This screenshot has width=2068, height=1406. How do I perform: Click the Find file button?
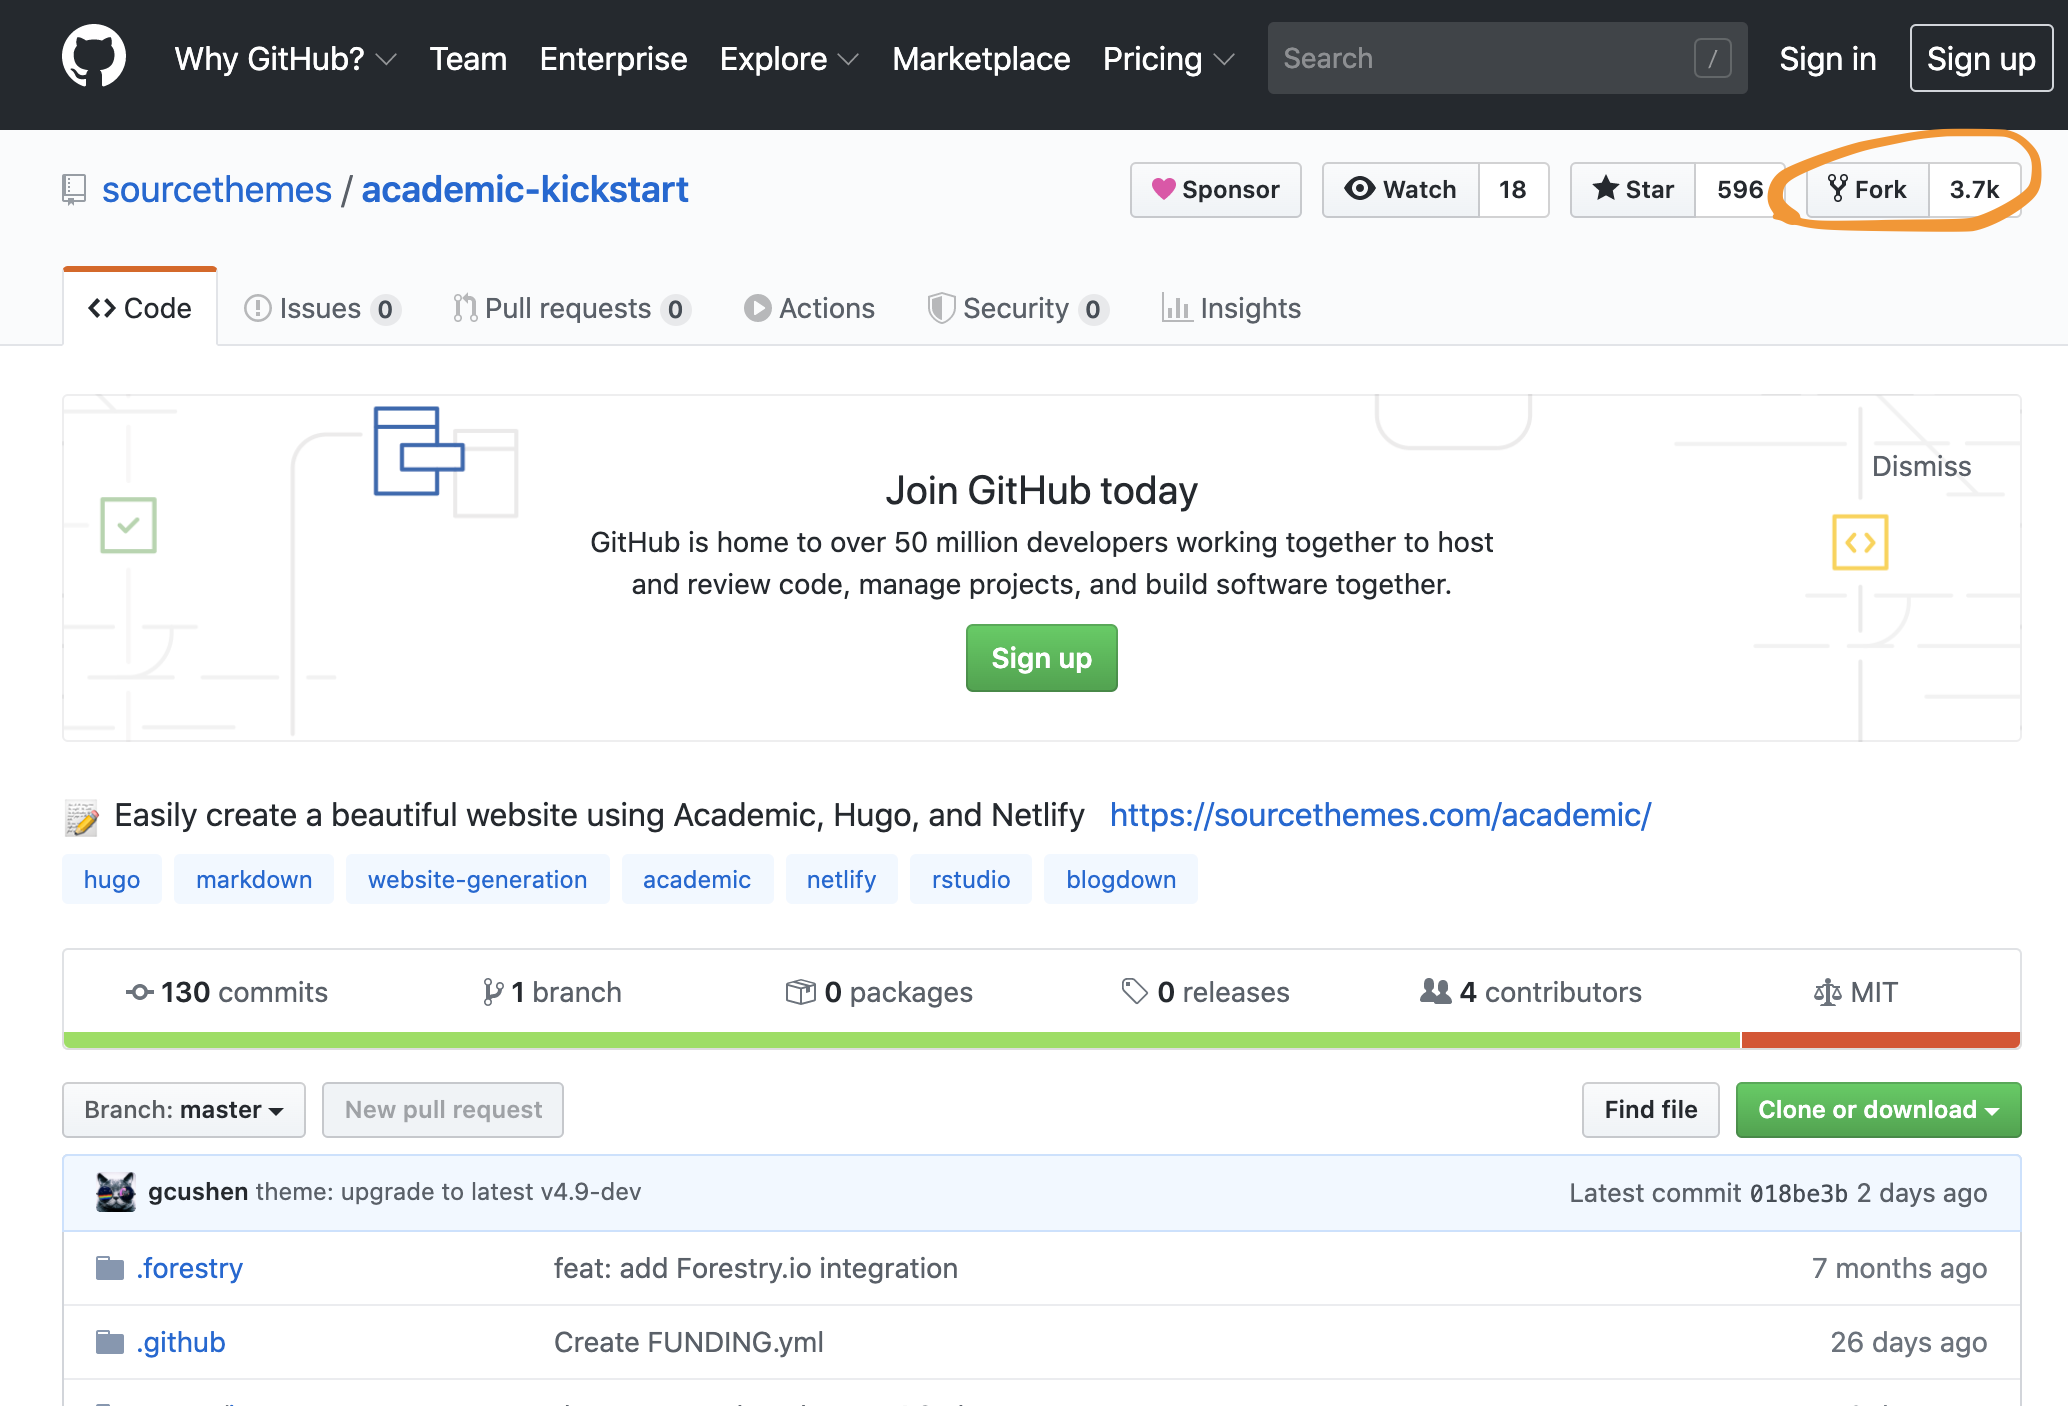tap(1651, 1110)
